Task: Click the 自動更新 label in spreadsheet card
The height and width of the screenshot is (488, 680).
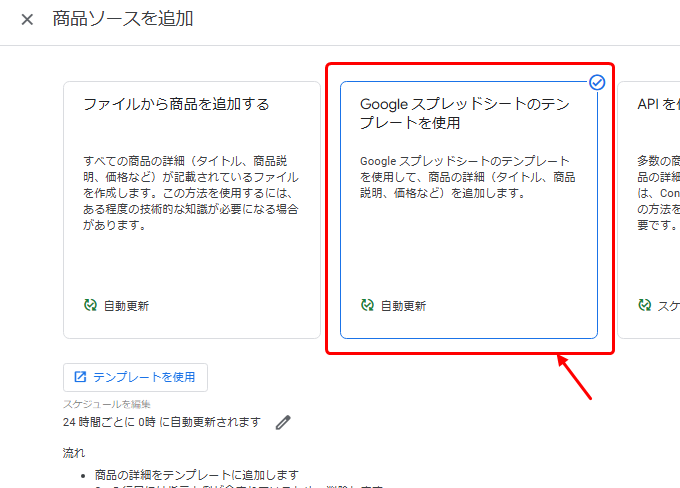Action: click(404, 306)
